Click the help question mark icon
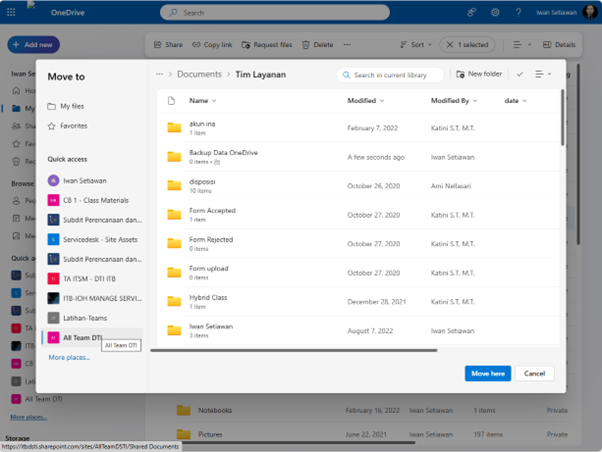Viewport: 602px width, 452px height. [518, 13]
